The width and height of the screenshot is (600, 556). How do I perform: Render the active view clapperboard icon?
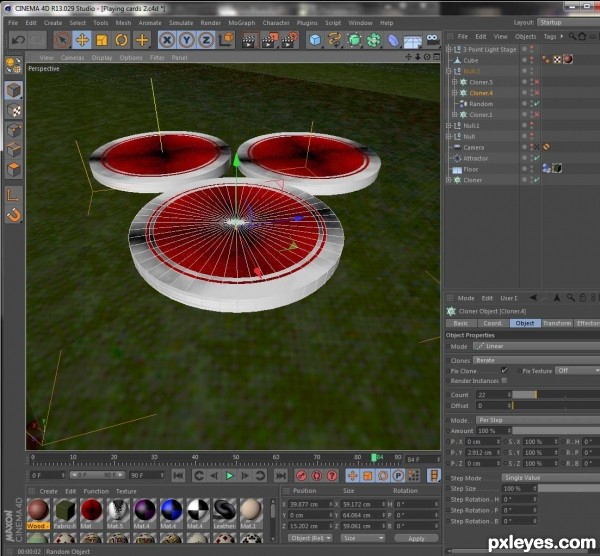coord(249,40)
